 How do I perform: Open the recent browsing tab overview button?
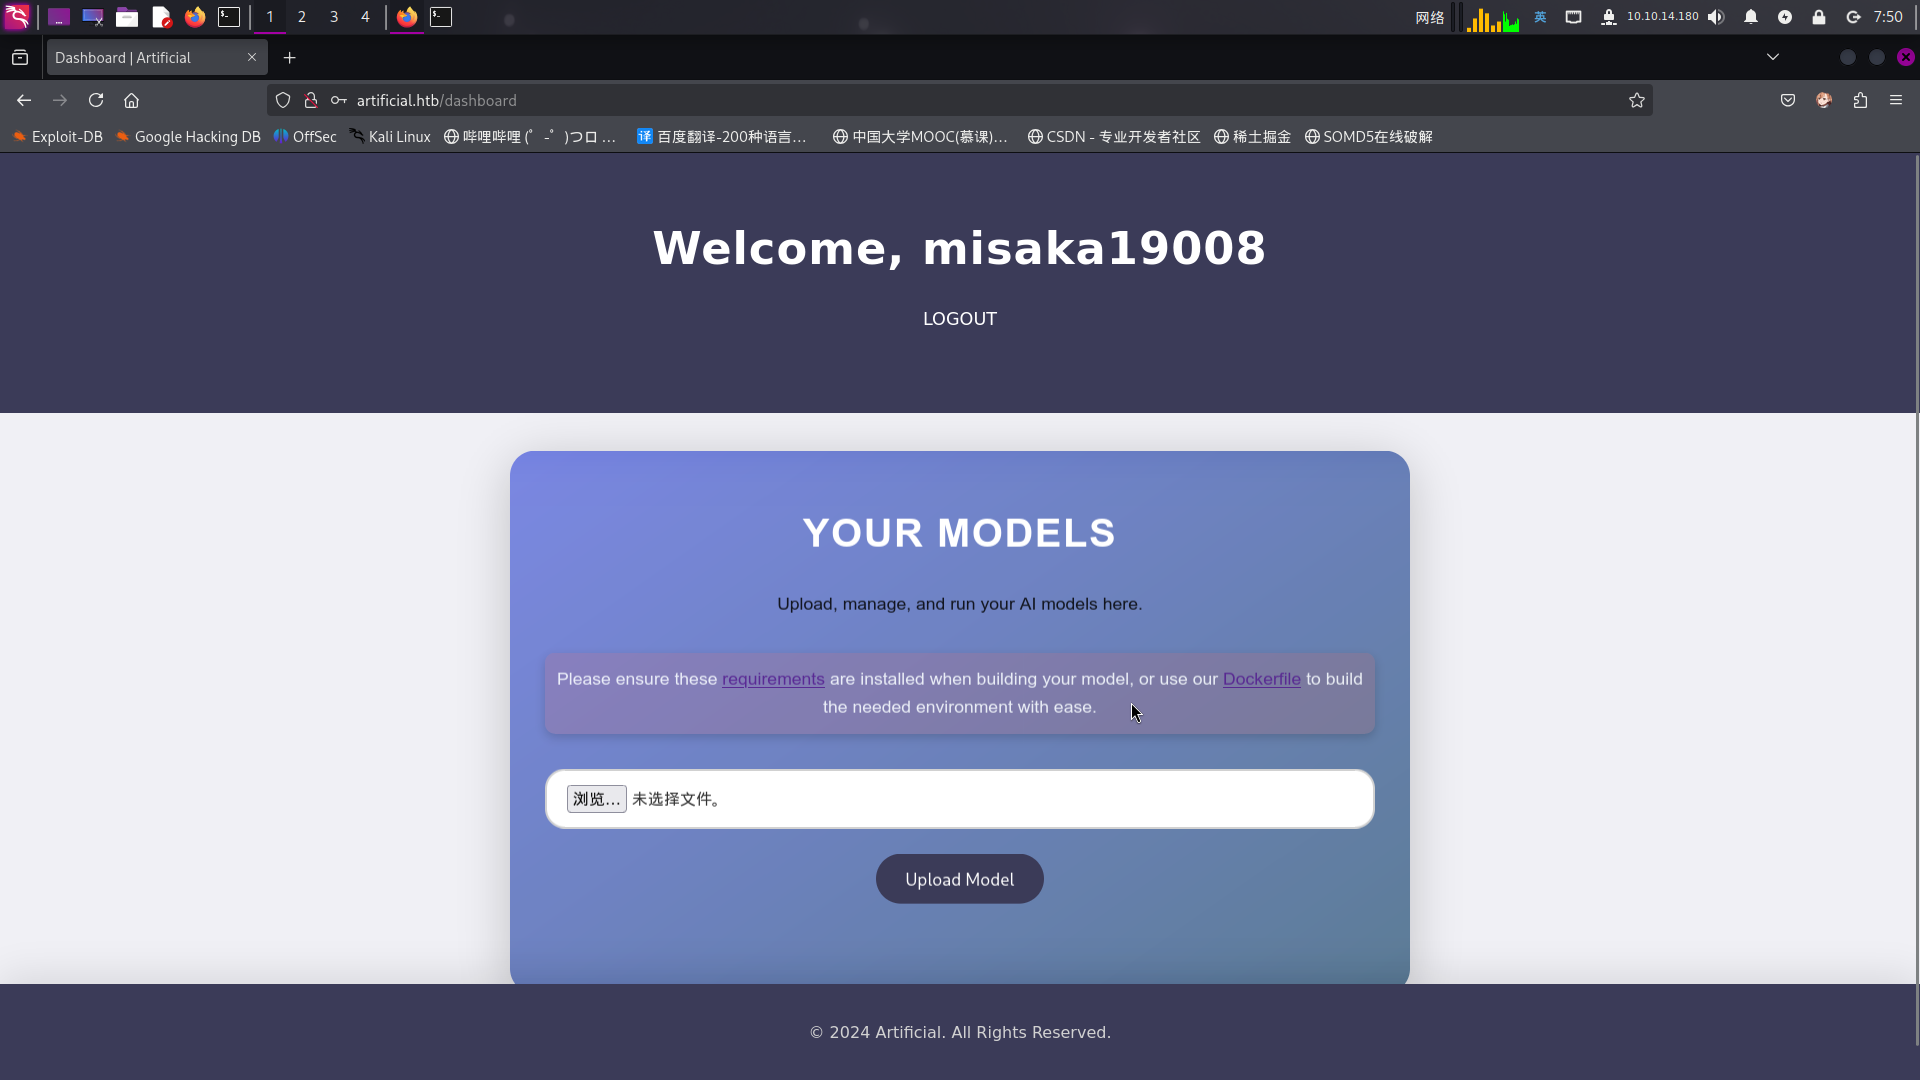(20, 58)
